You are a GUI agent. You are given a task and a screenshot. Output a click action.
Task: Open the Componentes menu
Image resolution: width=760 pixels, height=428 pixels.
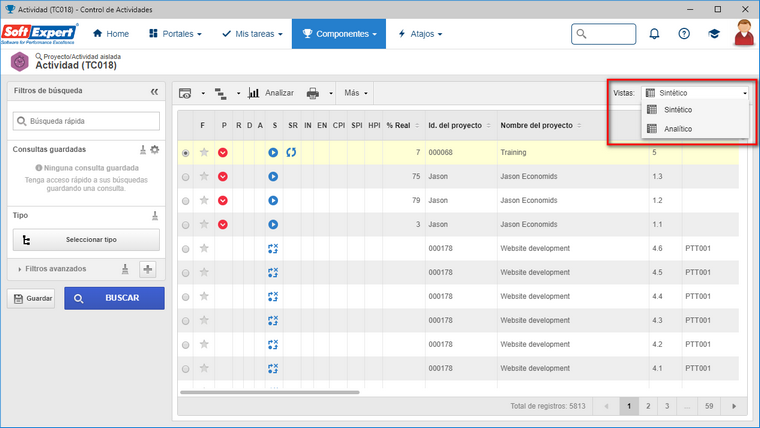coord(339,34)
